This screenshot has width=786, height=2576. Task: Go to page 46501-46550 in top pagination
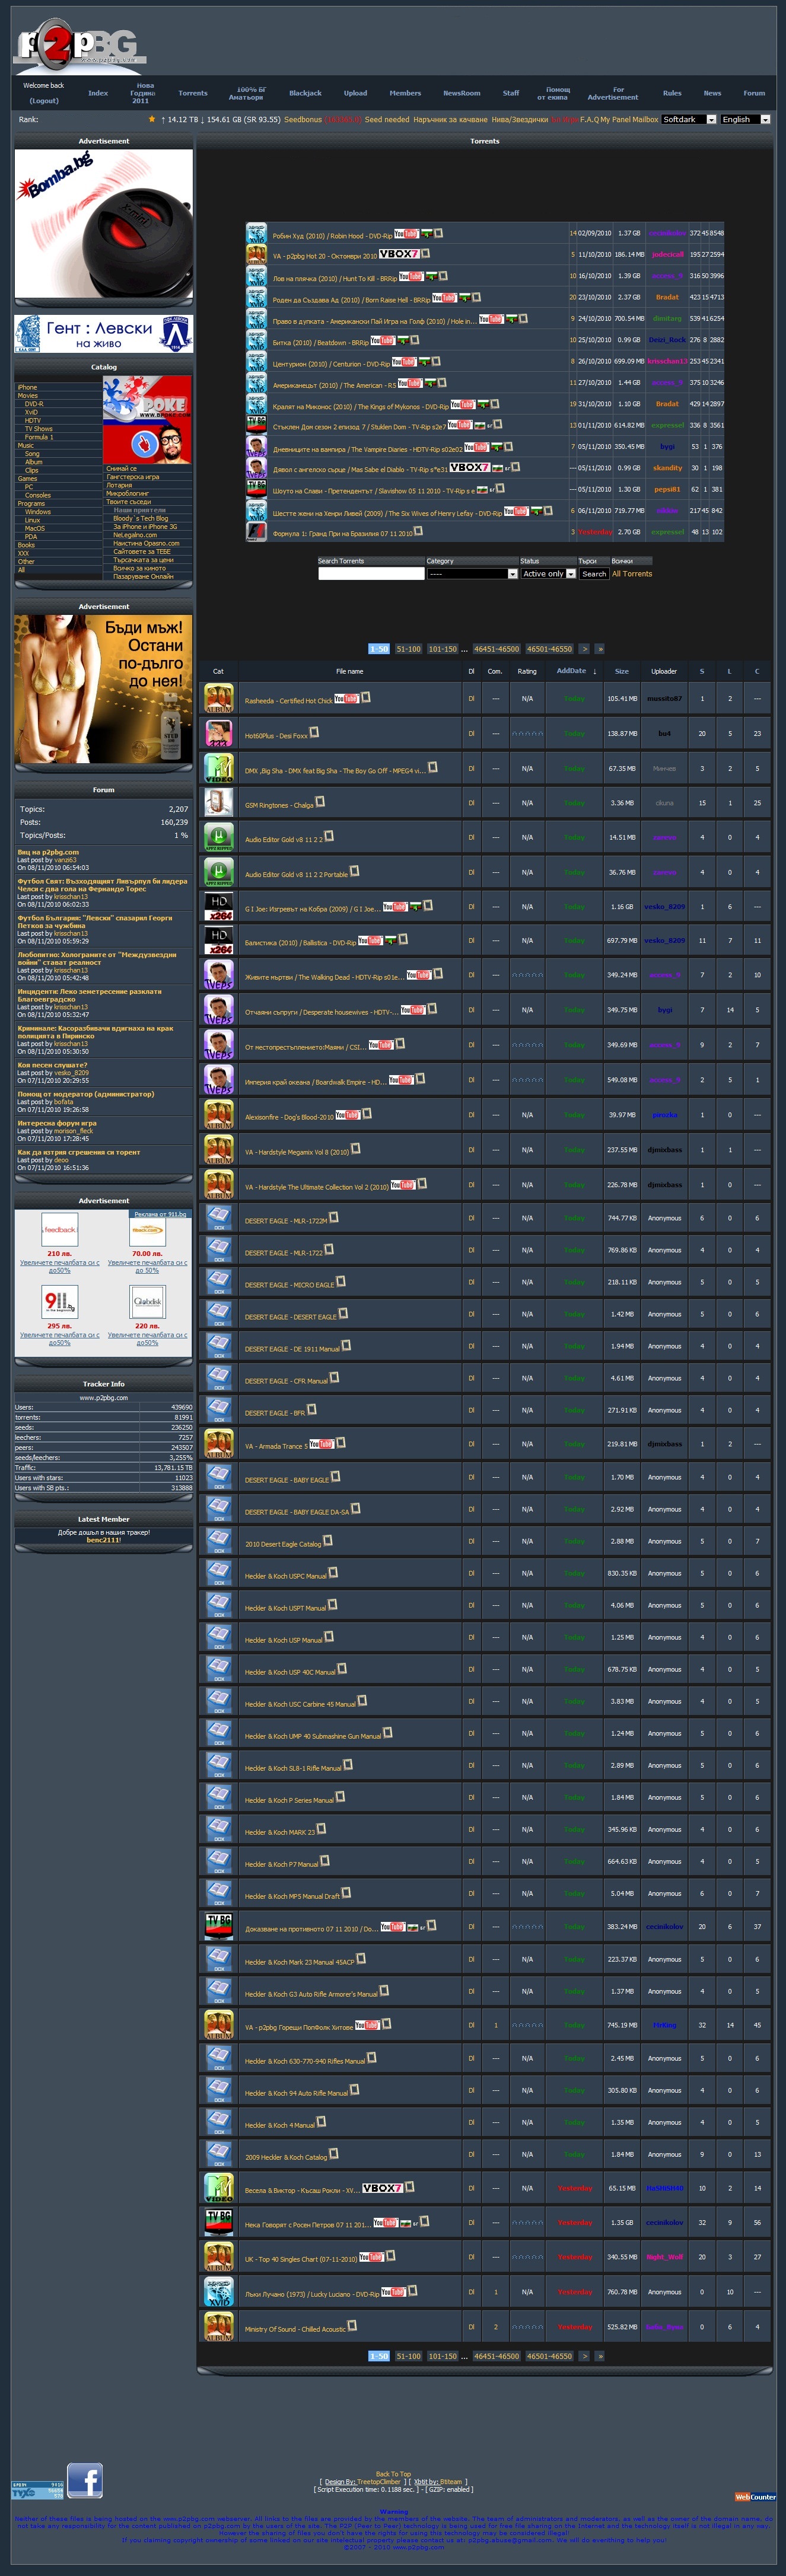point(549,649)
